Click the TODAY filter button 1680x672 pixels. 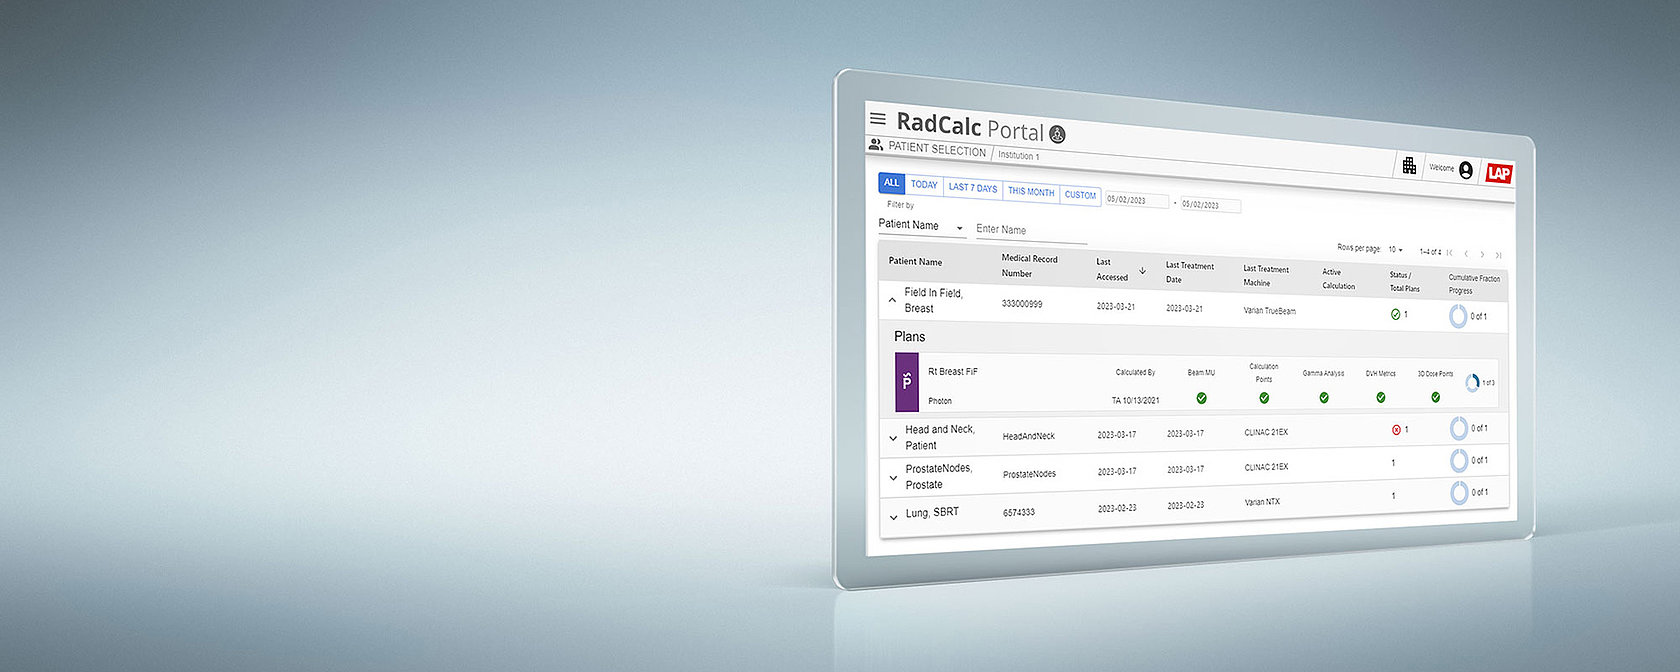tap(924, 185)
